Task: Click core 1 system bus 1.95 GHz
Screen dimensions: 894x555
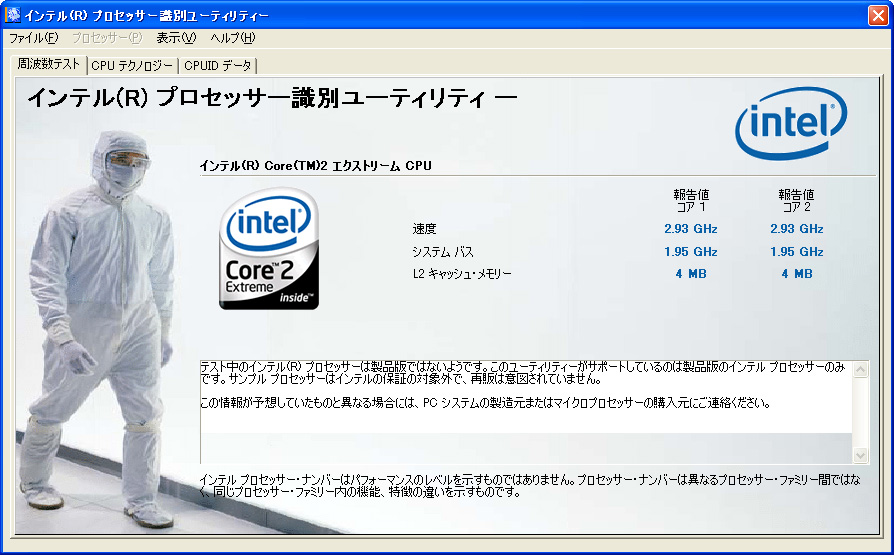Action: (x=690, y=252)
